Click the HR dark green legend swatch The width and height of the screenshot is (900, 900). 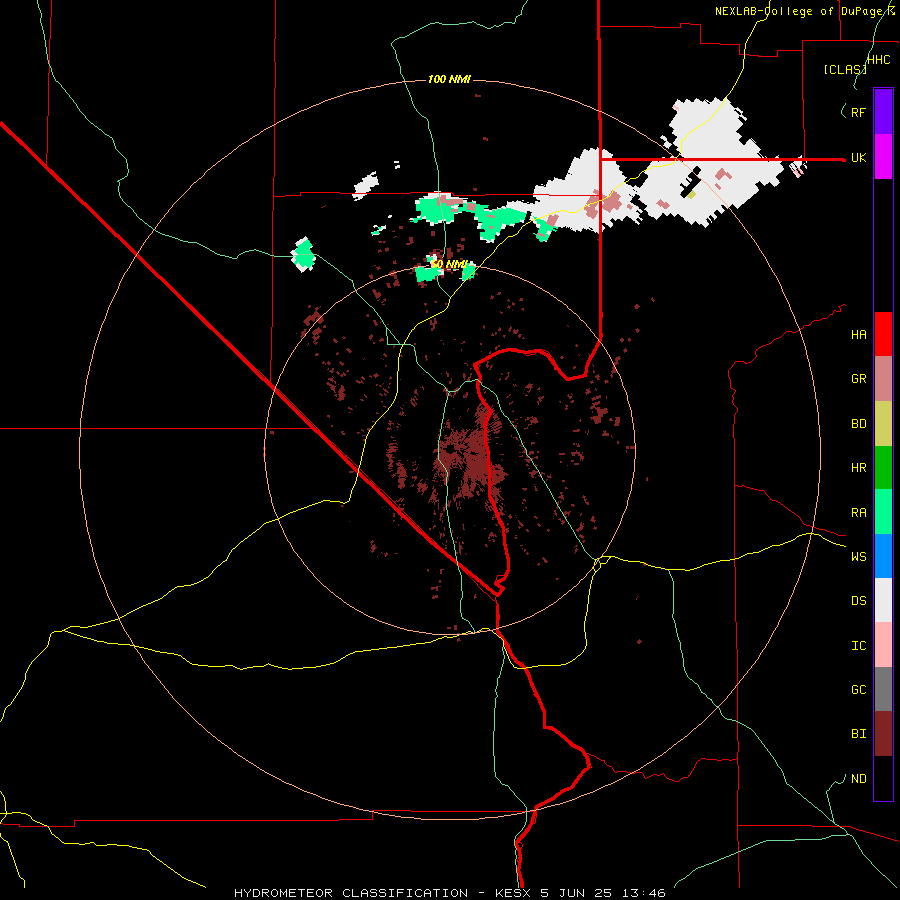pos(883,468)
